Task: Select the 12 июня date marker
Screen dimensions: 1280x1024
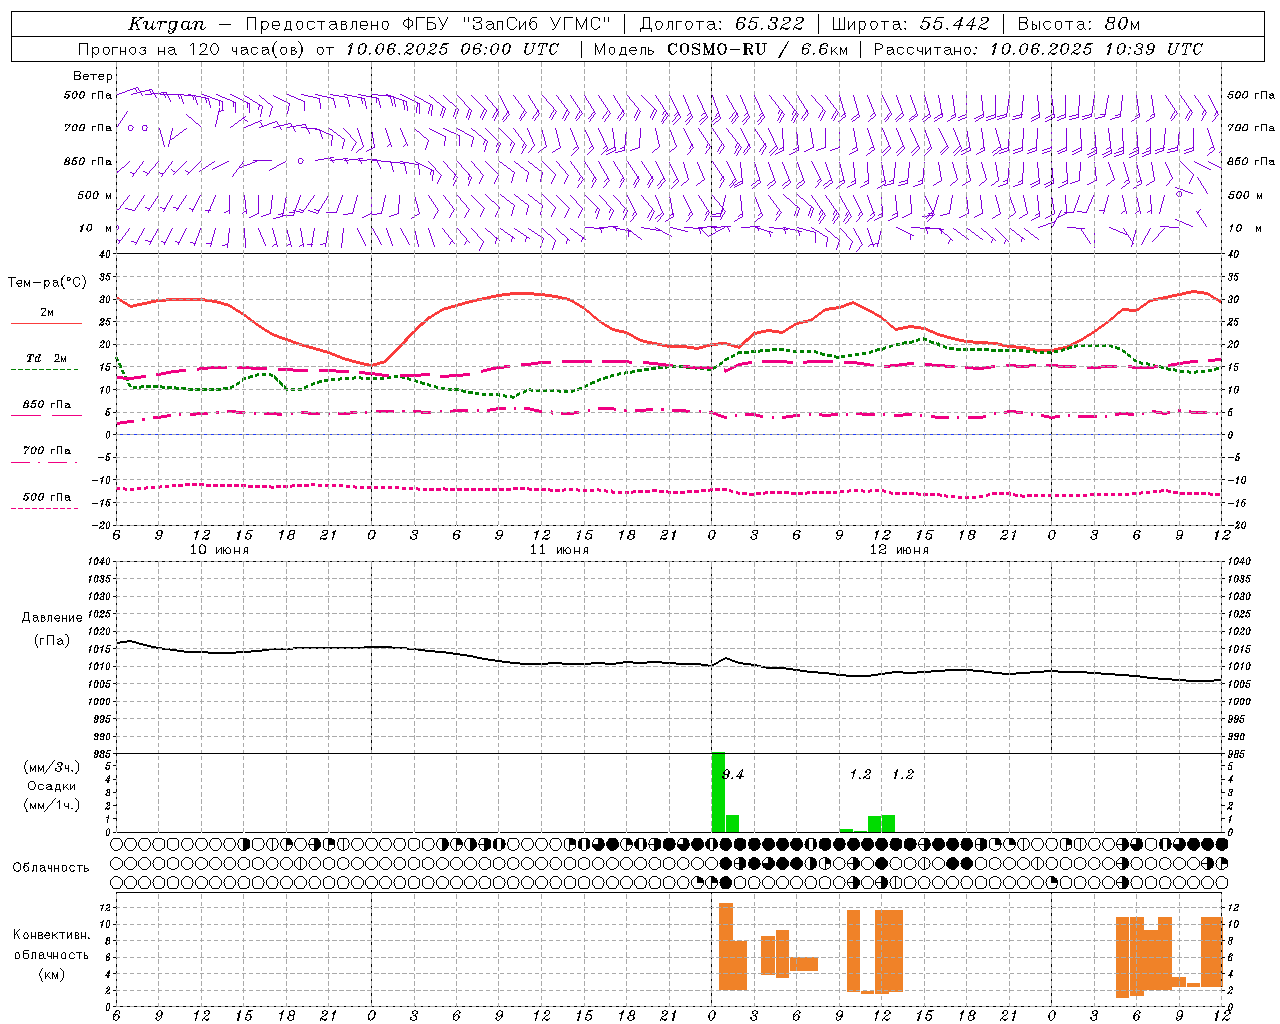Action: pyautogui.click(x=899, y=550)
